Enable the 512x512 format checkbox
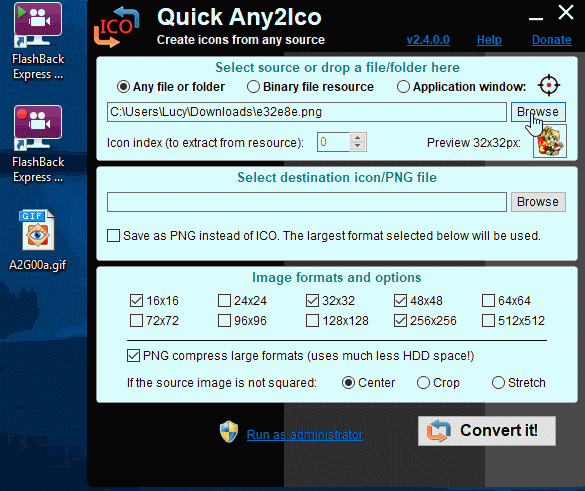The height and width of the screenshot is (491, 585). (x=488, y=320)
